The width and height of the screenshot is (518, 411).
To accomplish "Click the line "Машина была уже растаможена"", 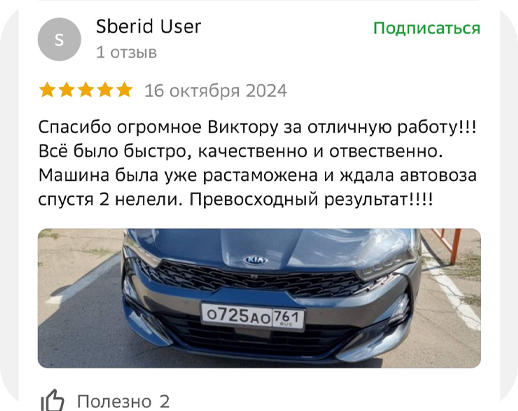I will pyautogui.click(x=257, y=175).
